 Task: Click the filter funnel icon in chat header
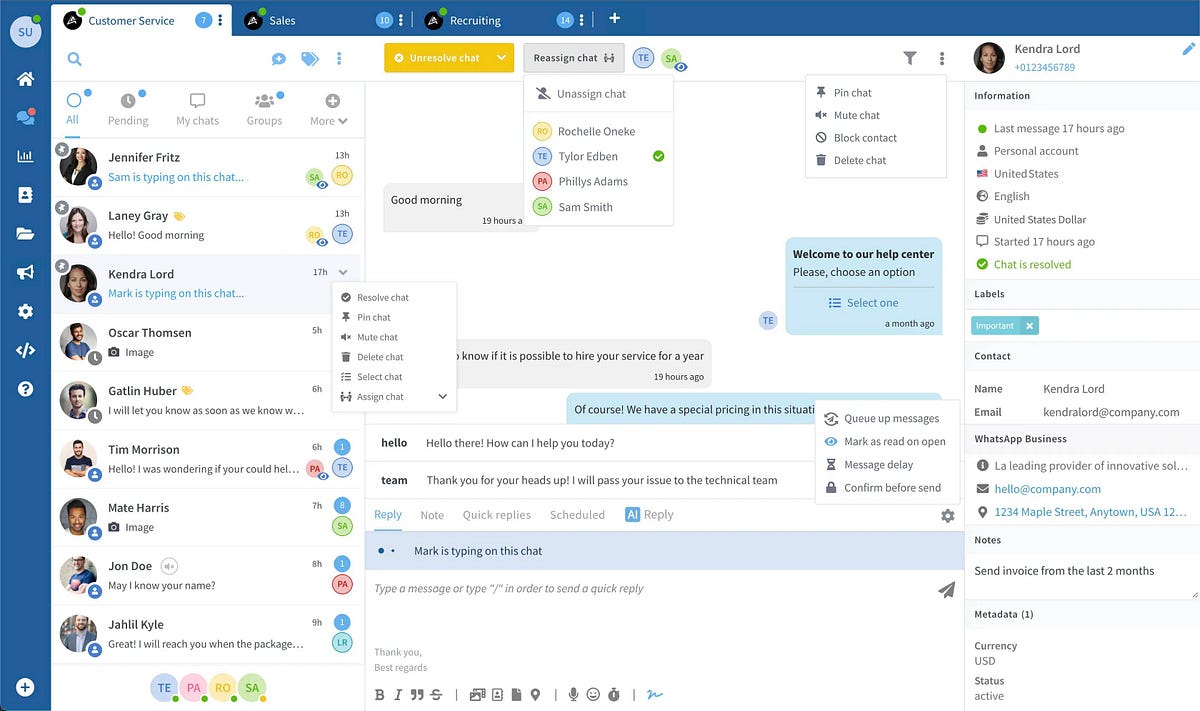909,59
